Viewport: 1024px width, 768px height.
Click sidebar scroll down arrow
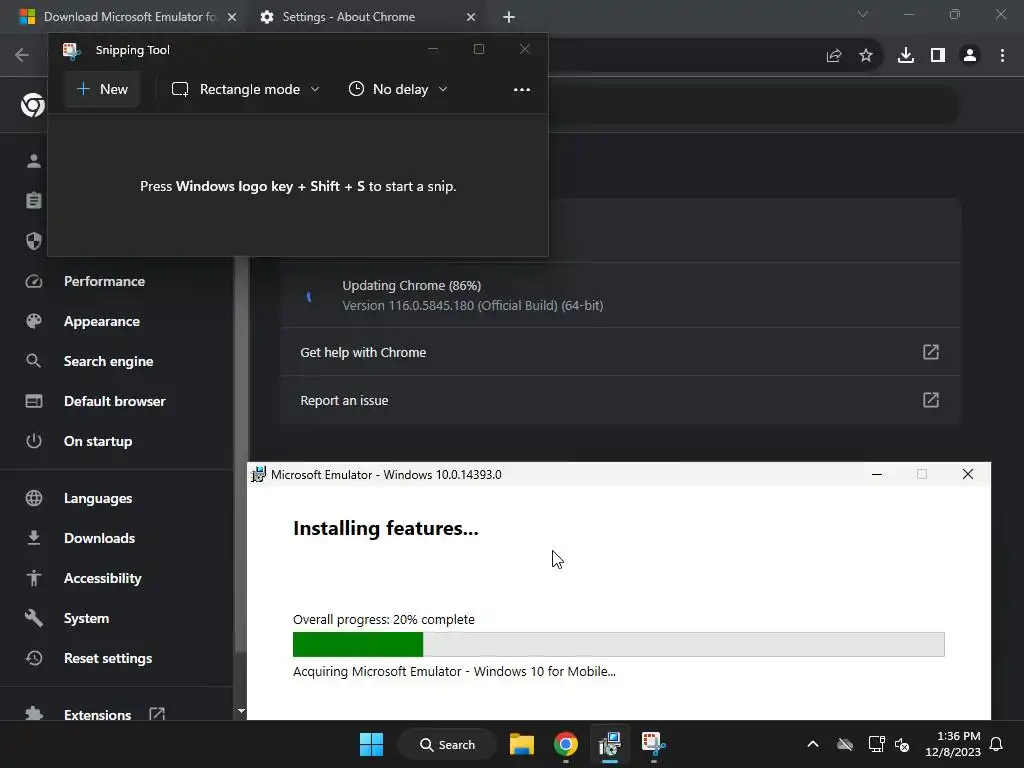coord(241,711)
